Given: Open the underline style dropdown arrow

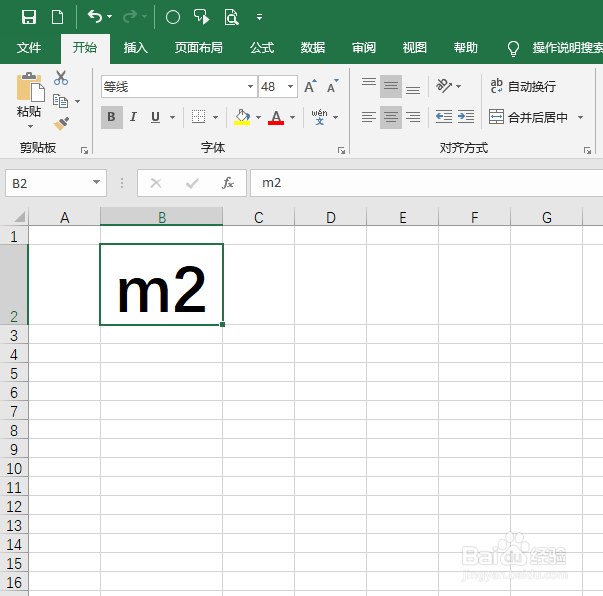Looking at the screenshot, I should coord(172,117).
